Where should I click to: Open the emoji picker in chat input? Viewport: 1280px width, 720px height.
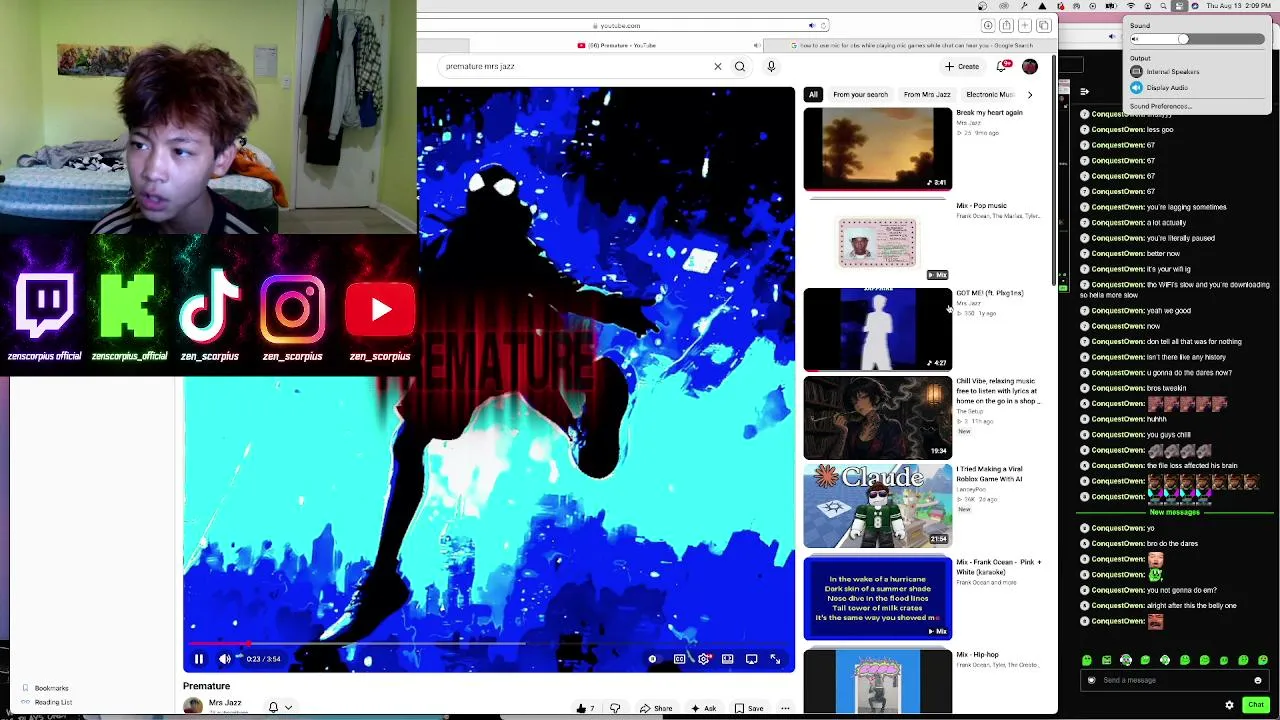click(x=1258, y=680)
